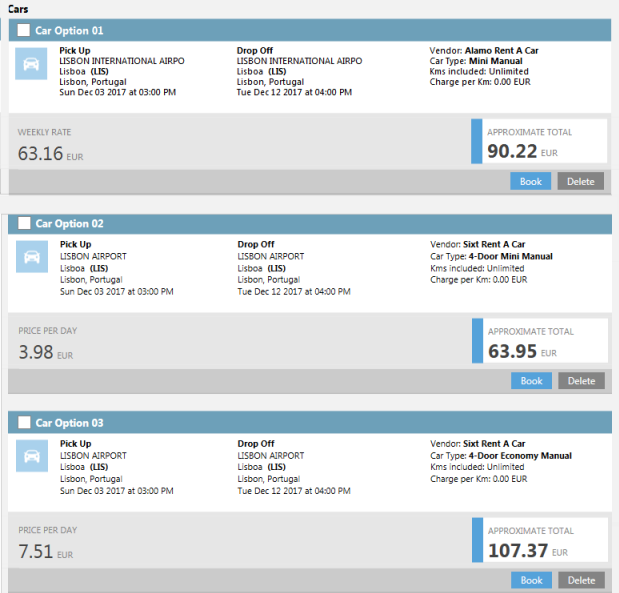Click the Car Option 03 header title

click(69, 423)
